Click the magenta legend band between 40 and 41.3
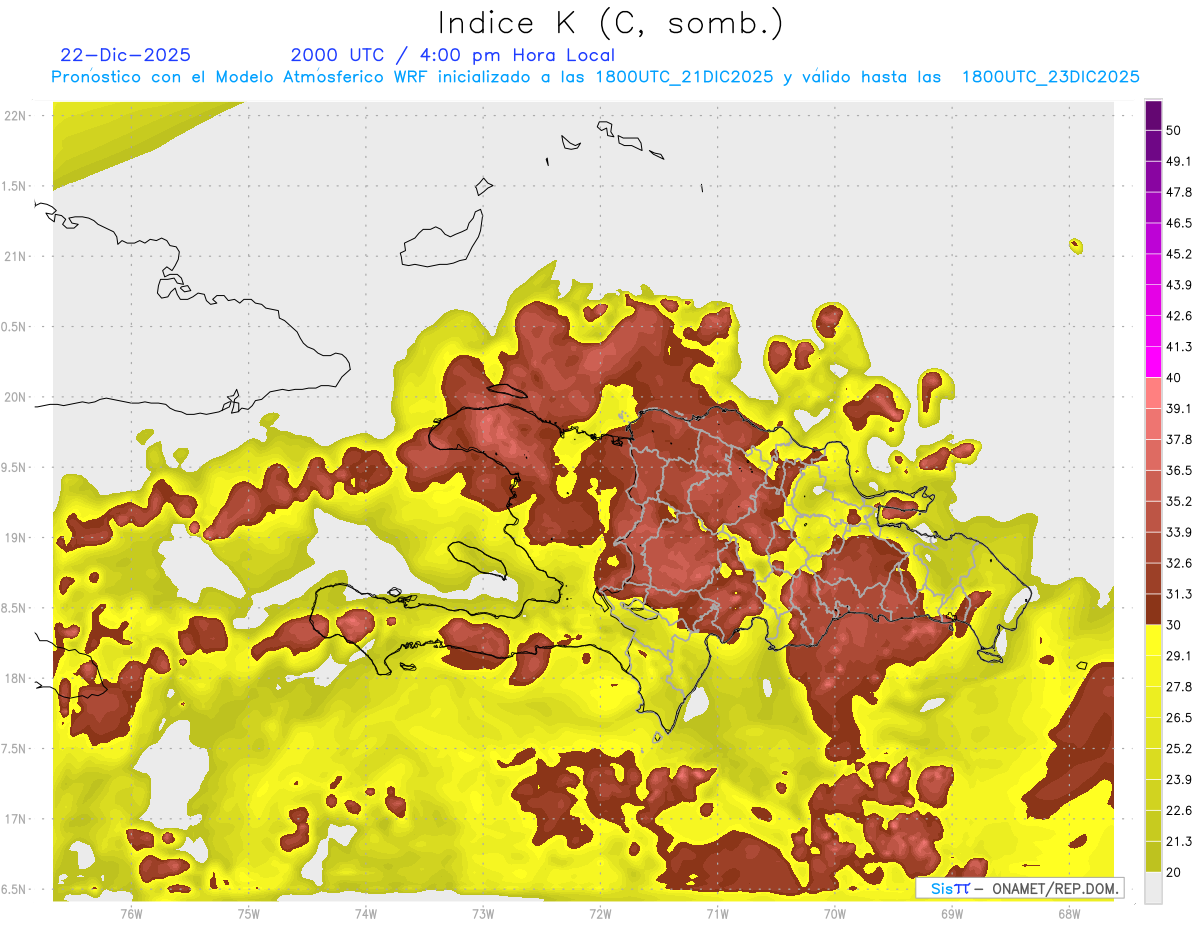The height and width of the screenshot is (927, 1200). point(1154,363)
